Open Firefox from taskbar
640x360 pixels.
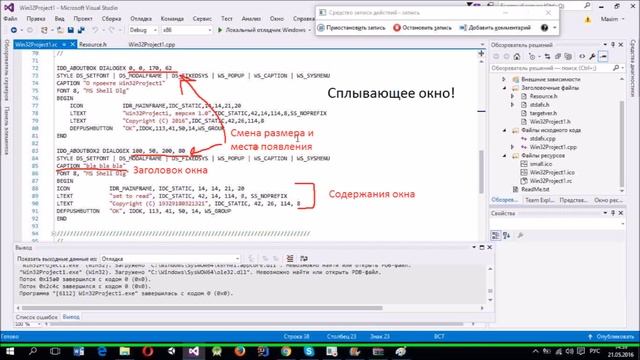point(240,351)
